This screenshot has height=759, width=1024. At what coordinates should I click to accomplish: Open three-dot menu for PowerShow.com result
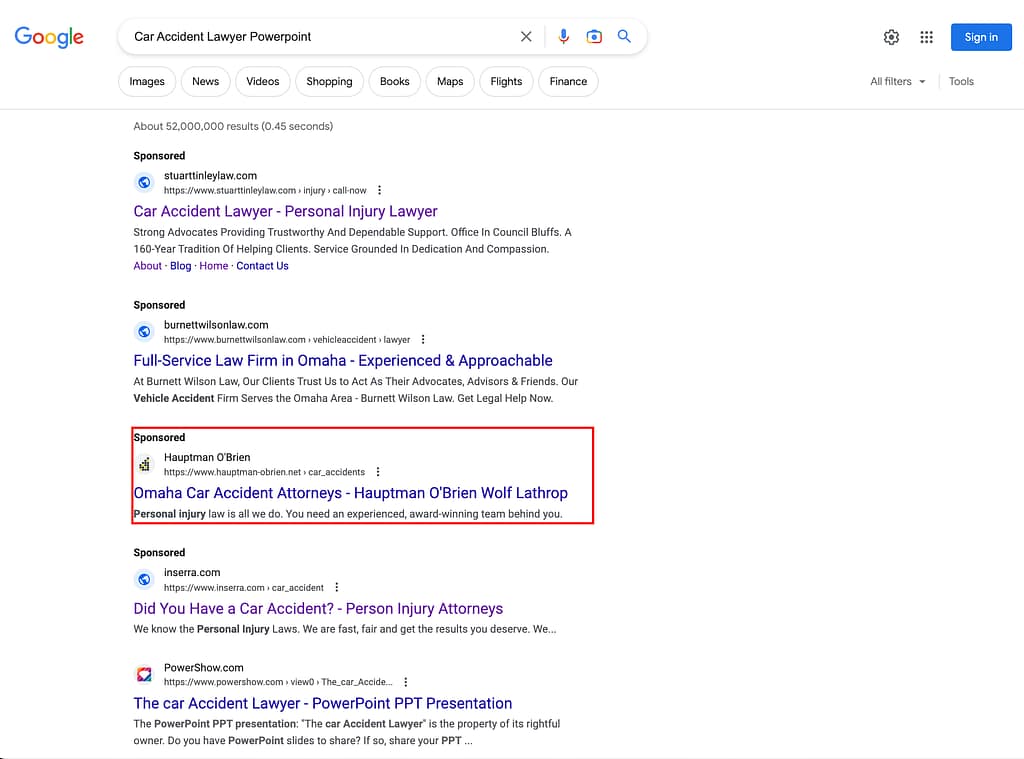406,682
